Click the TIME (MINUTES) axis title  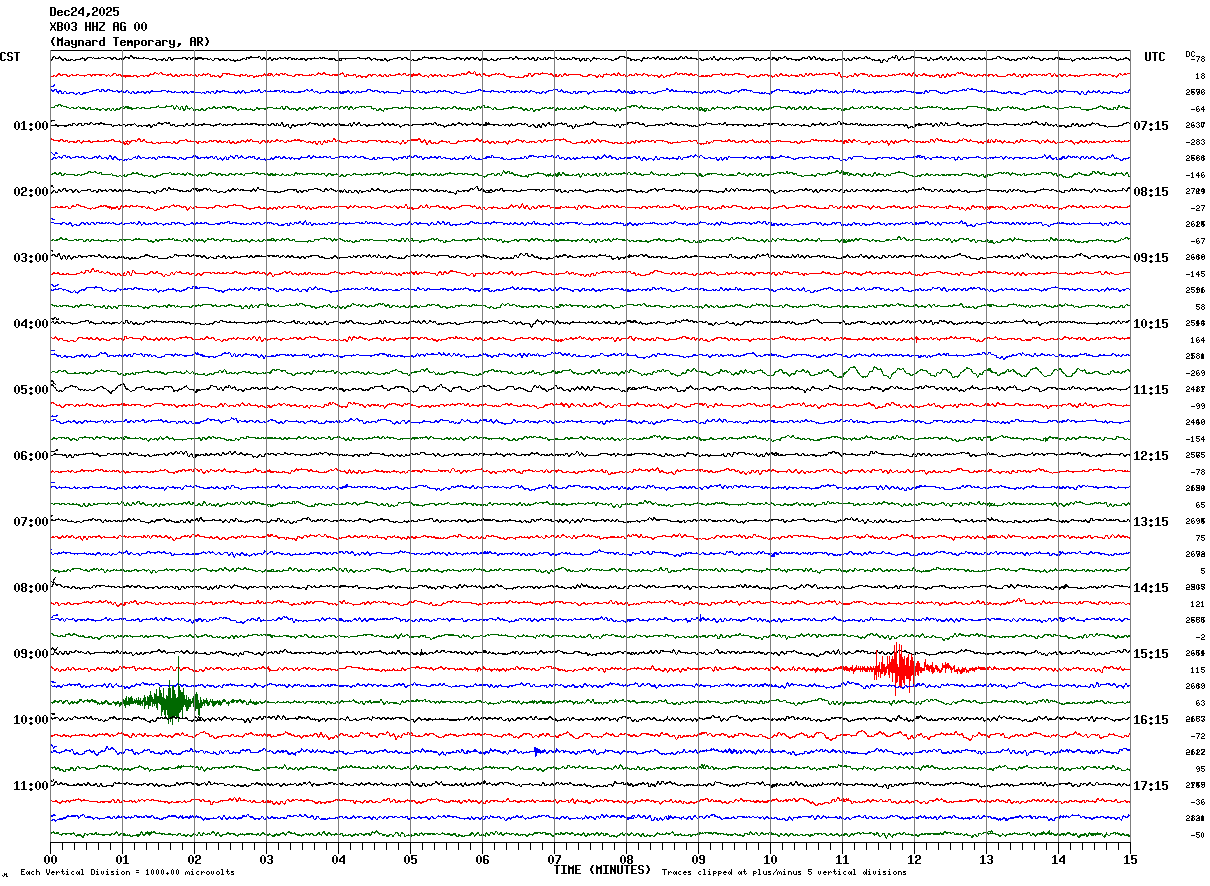[x=601, y=870]
